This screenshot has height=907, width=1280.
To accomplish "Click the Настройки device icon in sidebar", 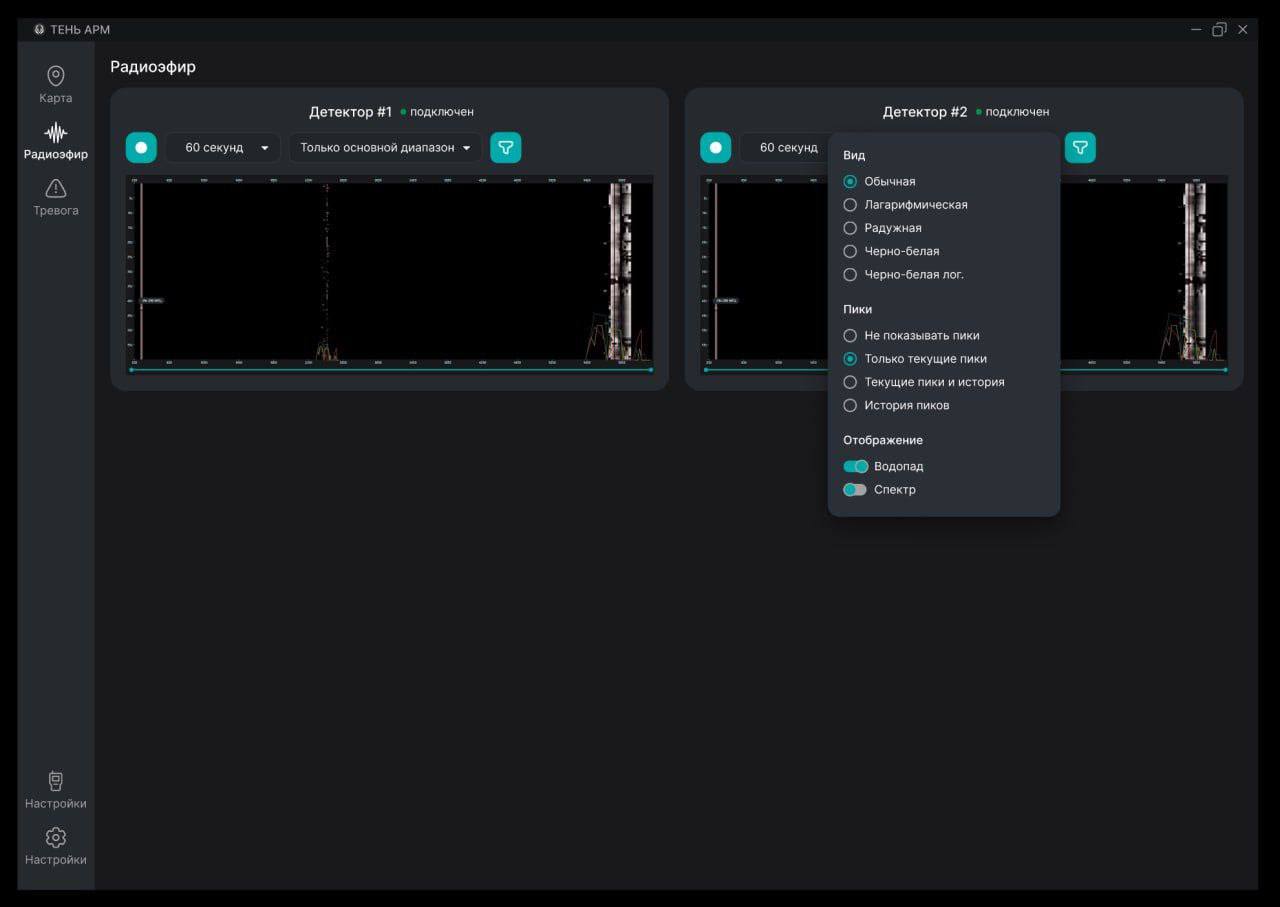I will pos(56,782).
